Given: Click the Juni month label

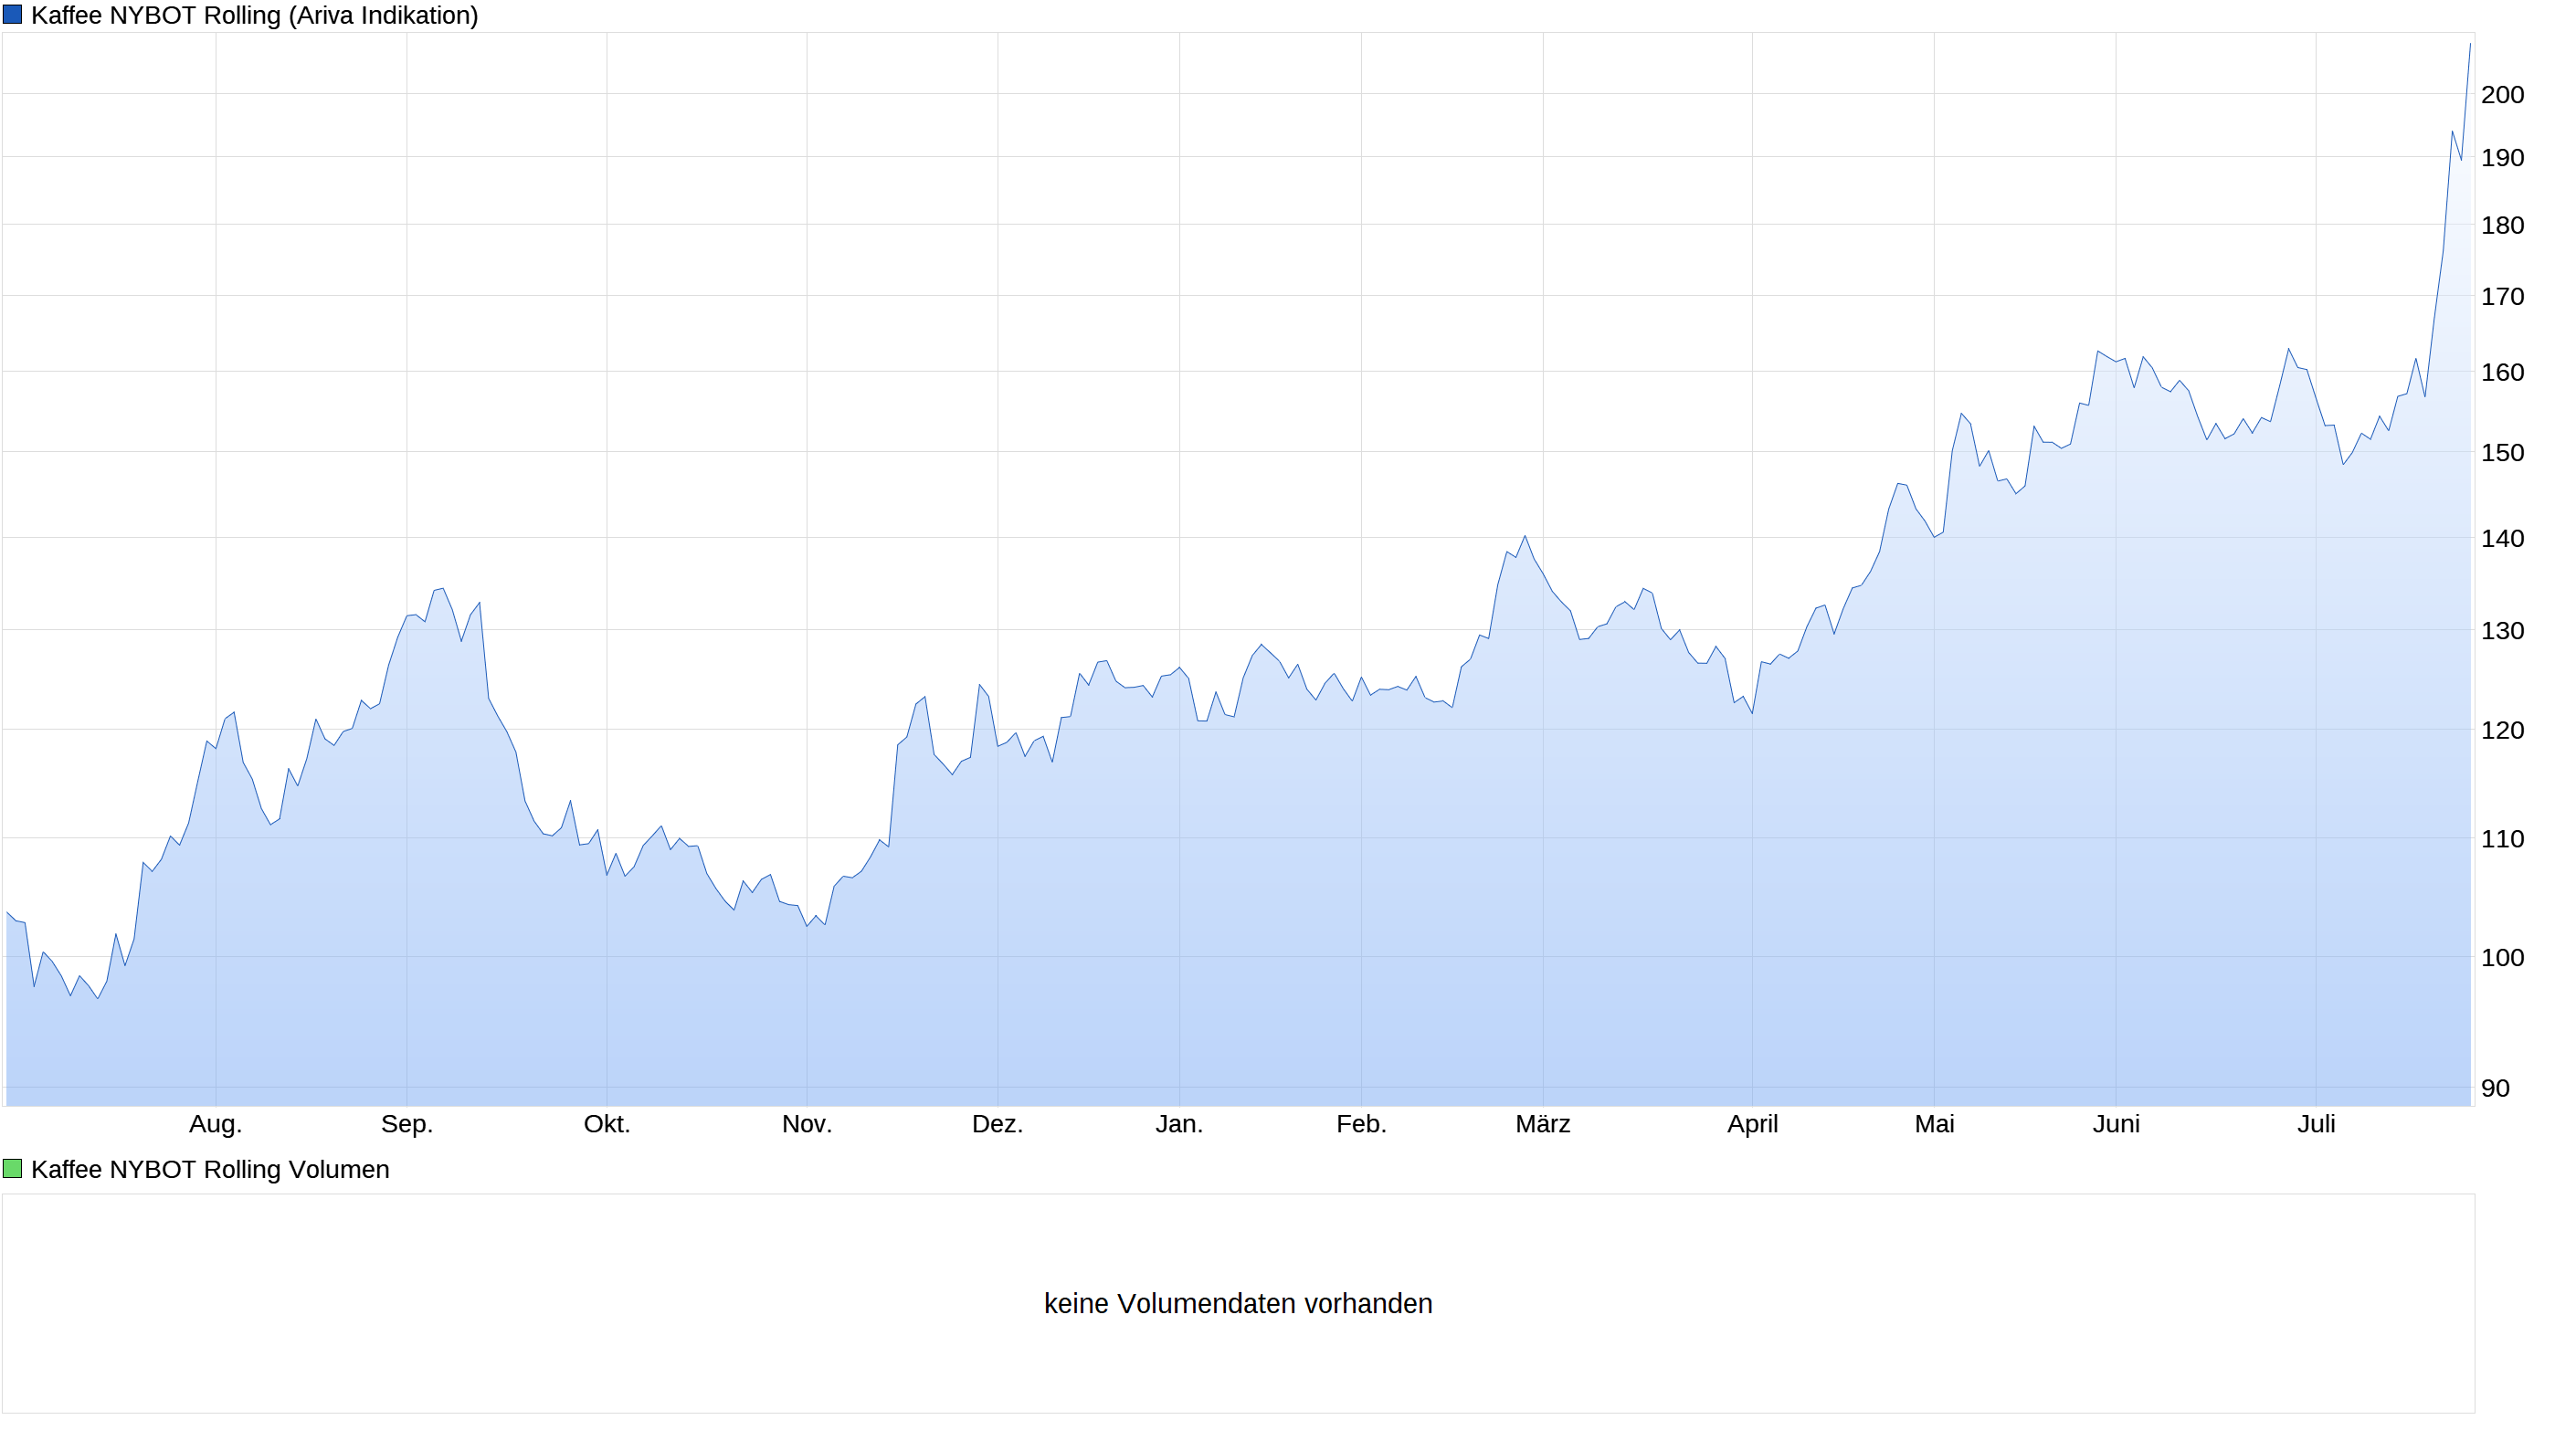Looking at the screenshot, I should click(2116, 1124).
